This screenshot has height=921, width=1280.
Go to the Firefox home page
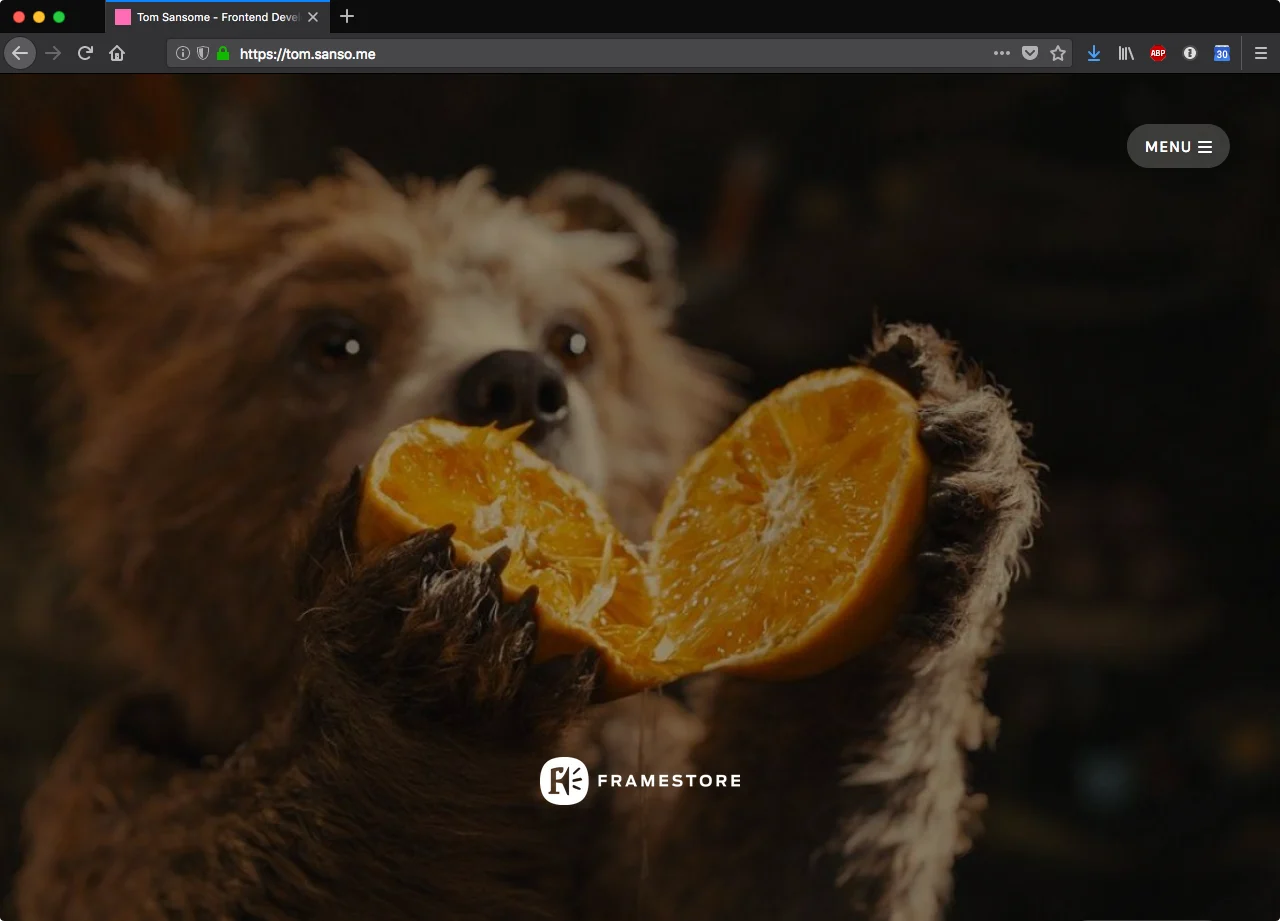[117, 53]
